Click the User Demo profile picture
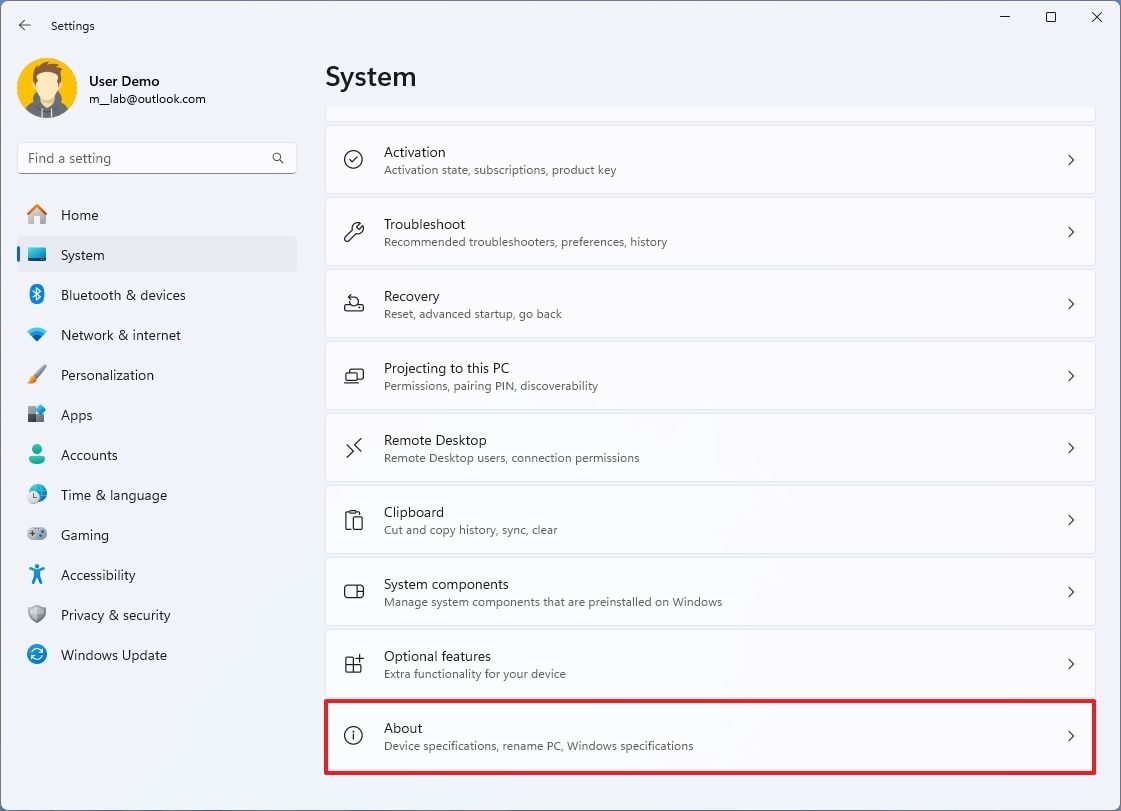This screenshot has width=1121, height=811. 47,88
